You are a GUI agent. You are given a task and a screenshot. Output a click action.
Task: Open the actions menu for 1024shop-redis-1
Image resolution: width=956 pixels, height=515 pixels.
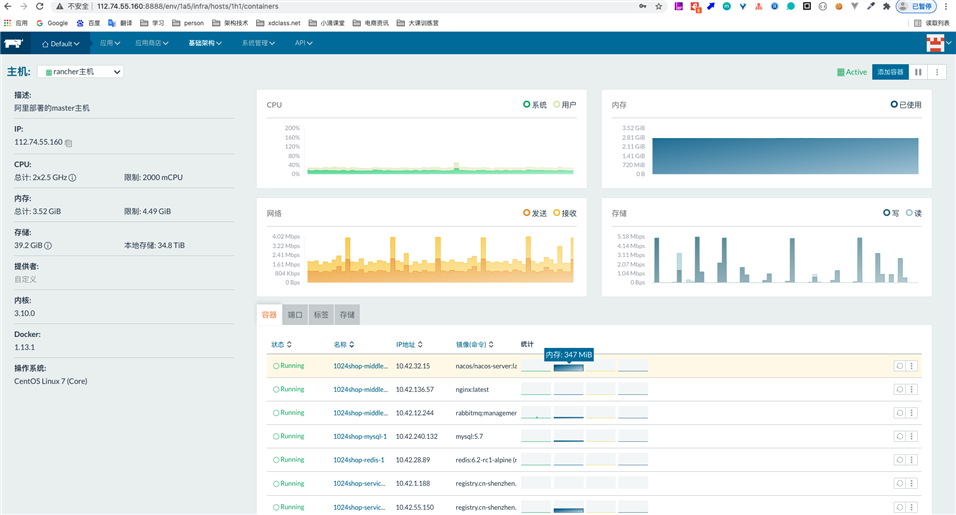(912, 460)
